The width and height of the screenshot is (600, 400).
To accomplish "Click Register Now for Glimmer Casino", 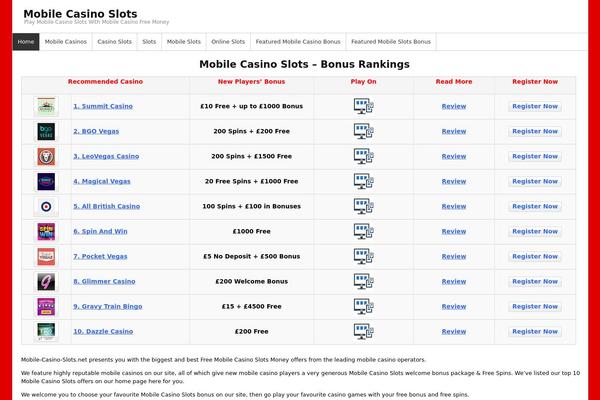I will click(535, 281).
